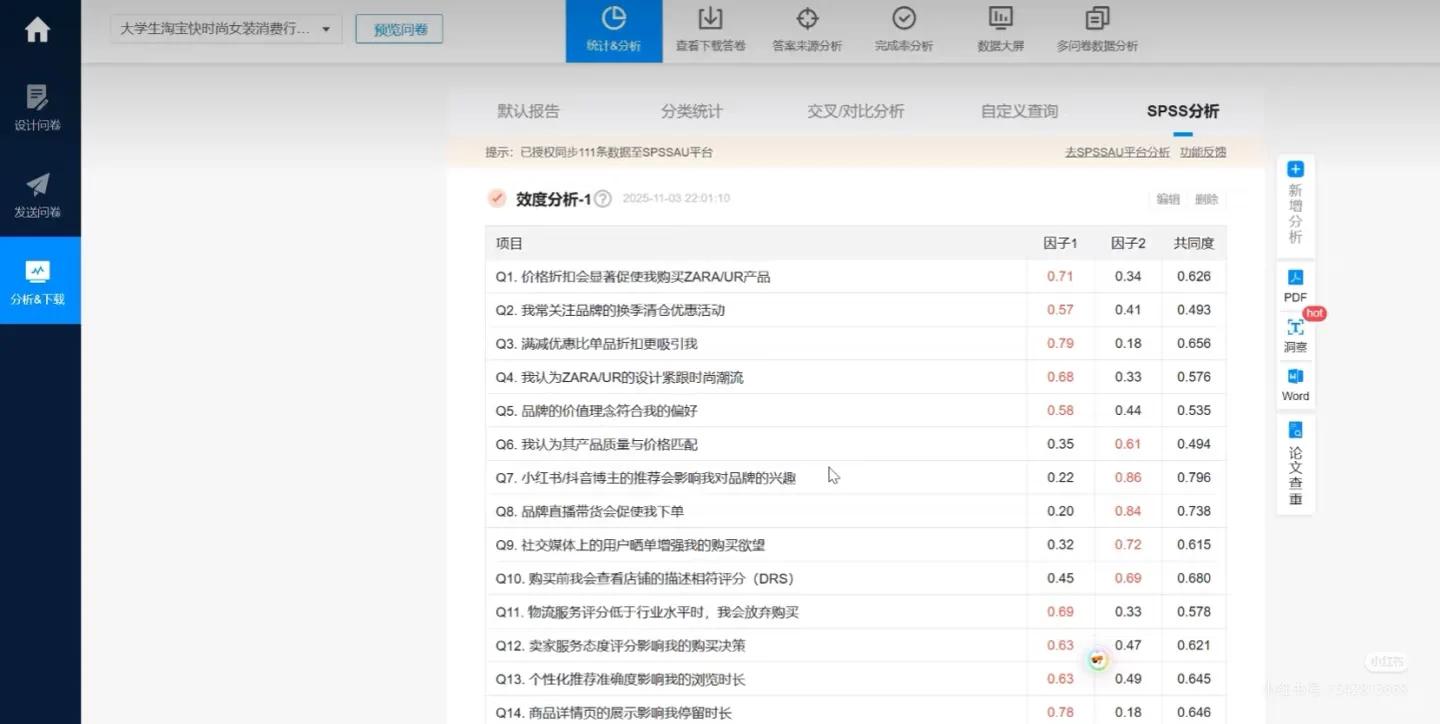Open the questionnaire selection dropdown

225,29
